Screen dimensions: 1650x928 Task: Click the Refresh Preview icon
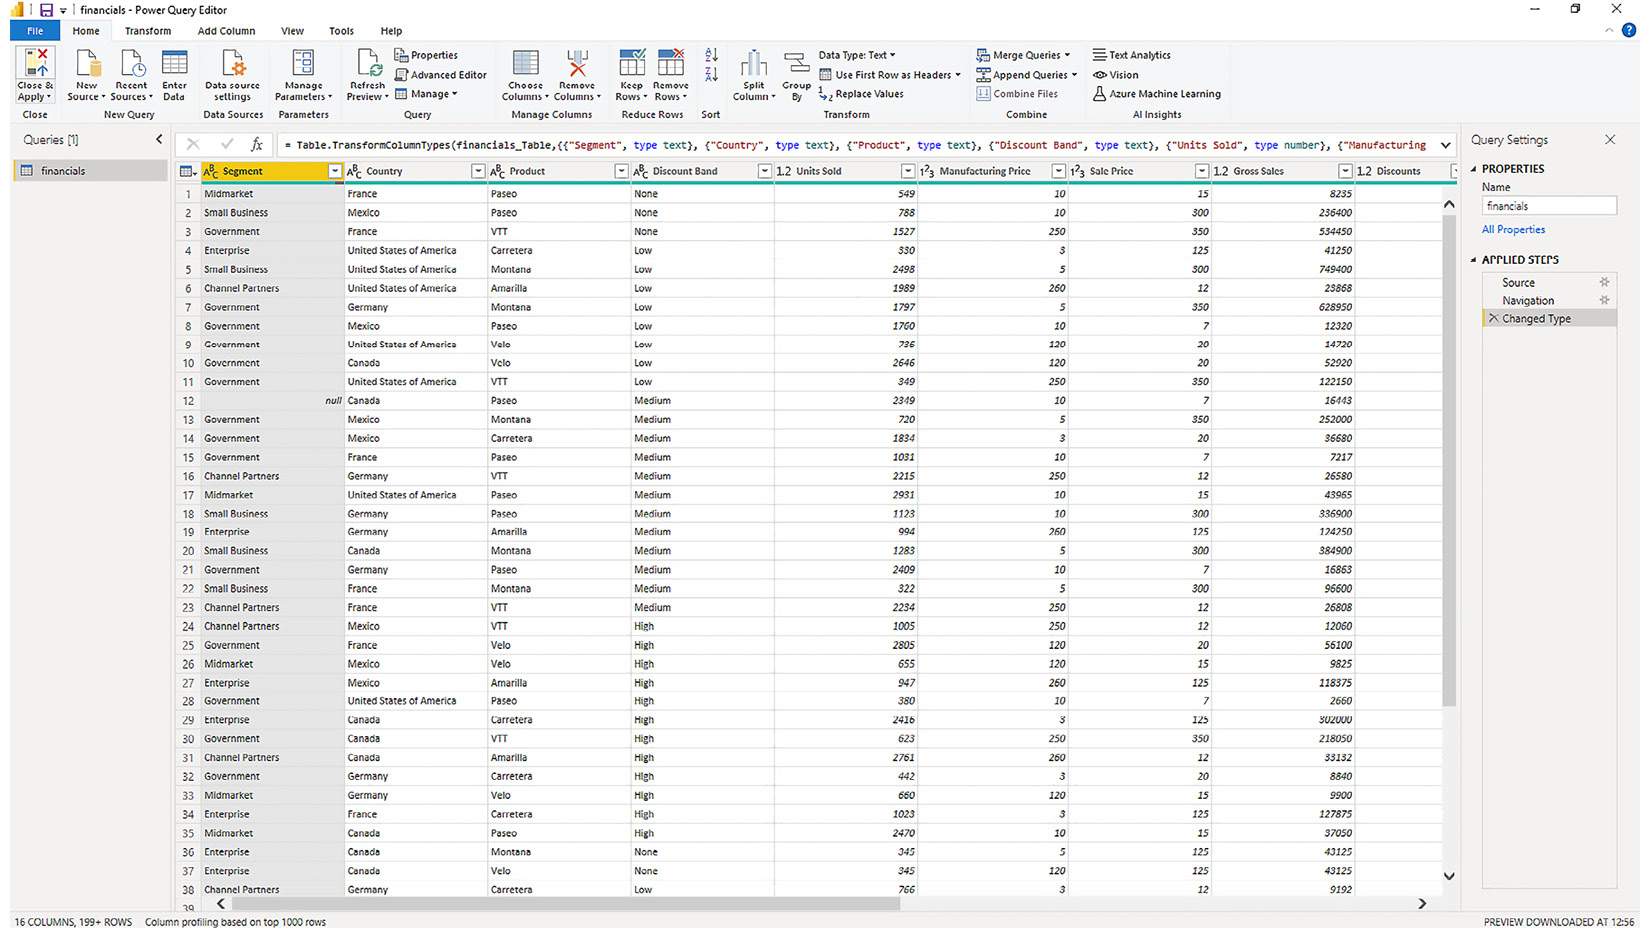(x=368, y=65)
